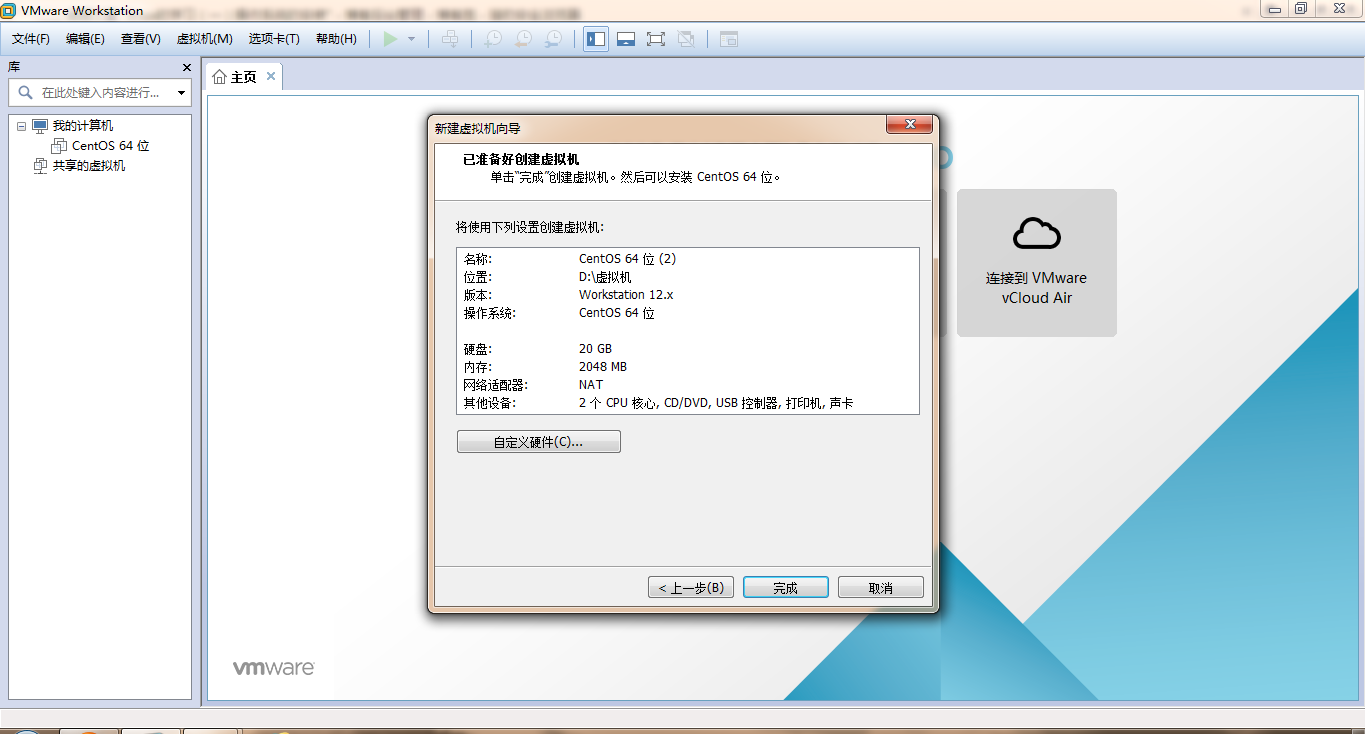
Task: Open the power options arrow beside the play icon
Action: pyautogui.click(x=411, y=39)
